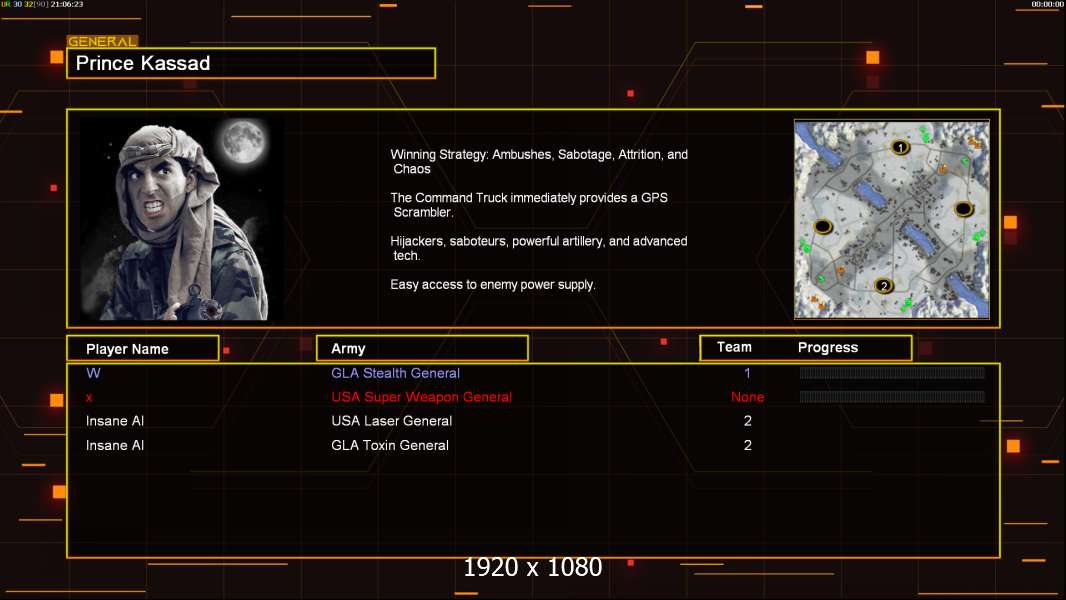Click the Team column header
This screenshot has height=600, width=1066.
point(734,347)
